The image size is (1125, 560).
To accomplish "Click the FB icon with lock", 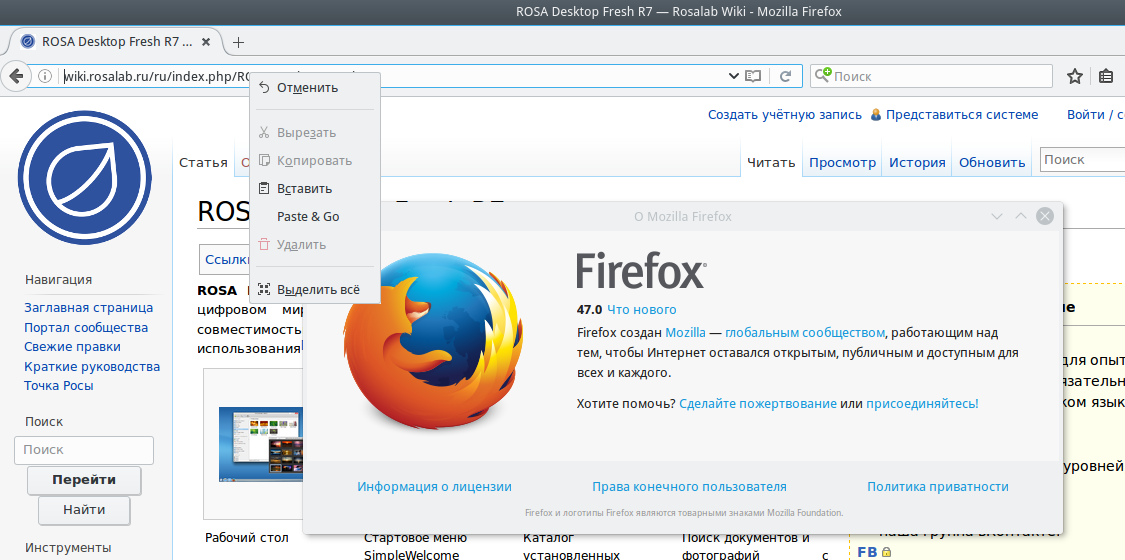I will (874, 552).
